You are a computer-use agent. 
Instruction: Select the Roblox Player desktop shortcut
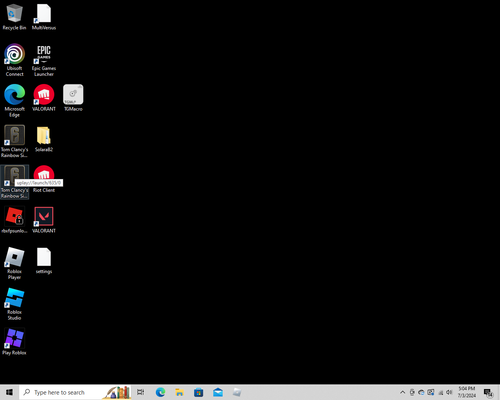14,263
